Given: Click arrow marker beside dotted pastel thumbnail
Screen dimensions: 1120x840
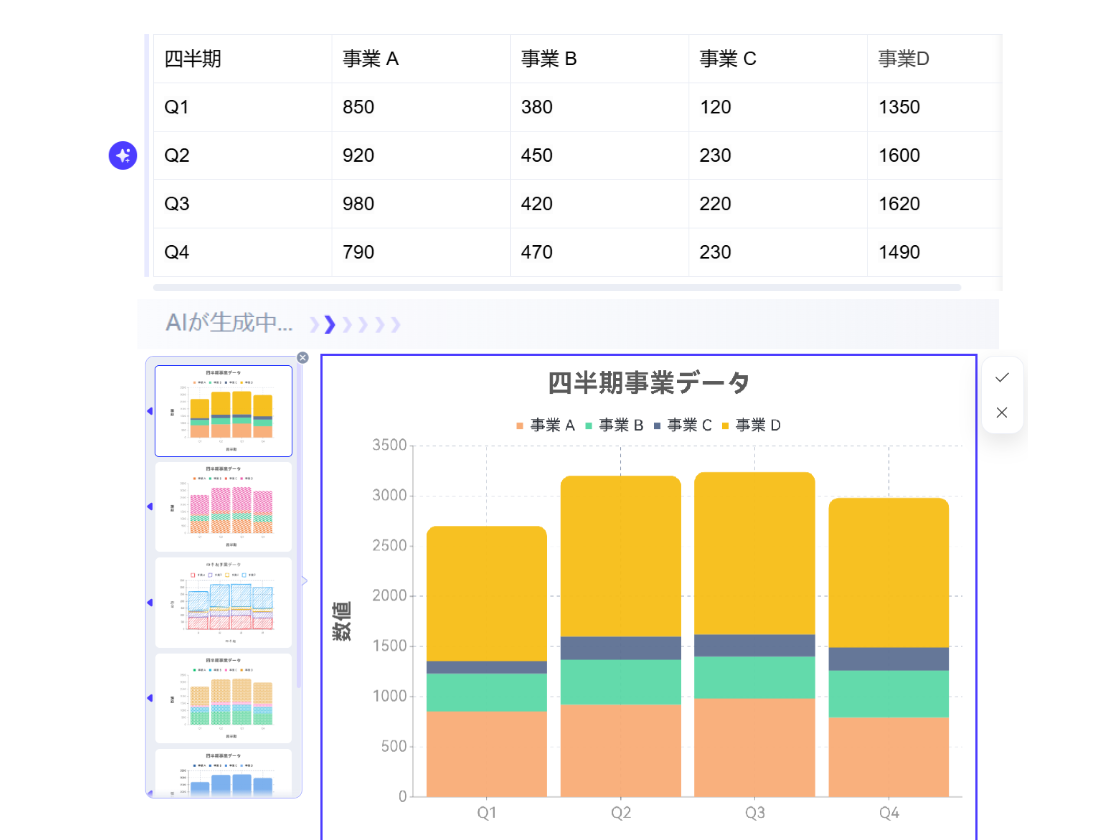Looking at the screenshot, I should 150,698.
